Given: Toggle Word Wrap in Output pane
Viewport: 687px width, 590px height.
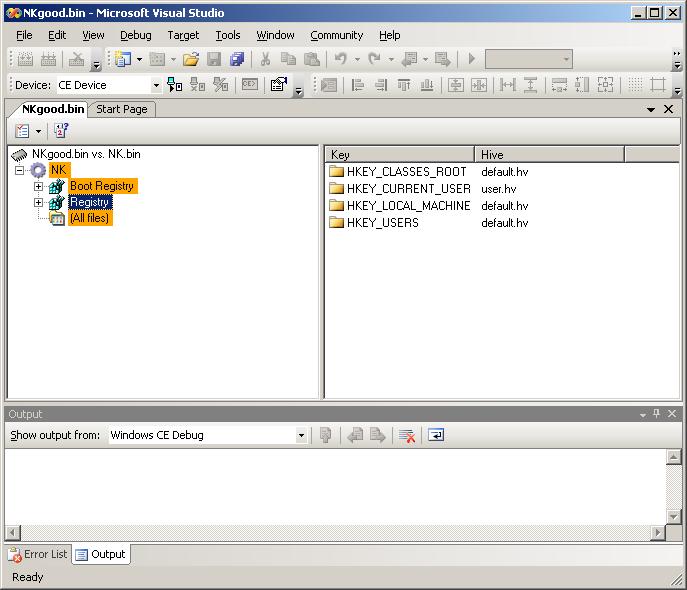Looking at the screenshot, I should point(436,435).
